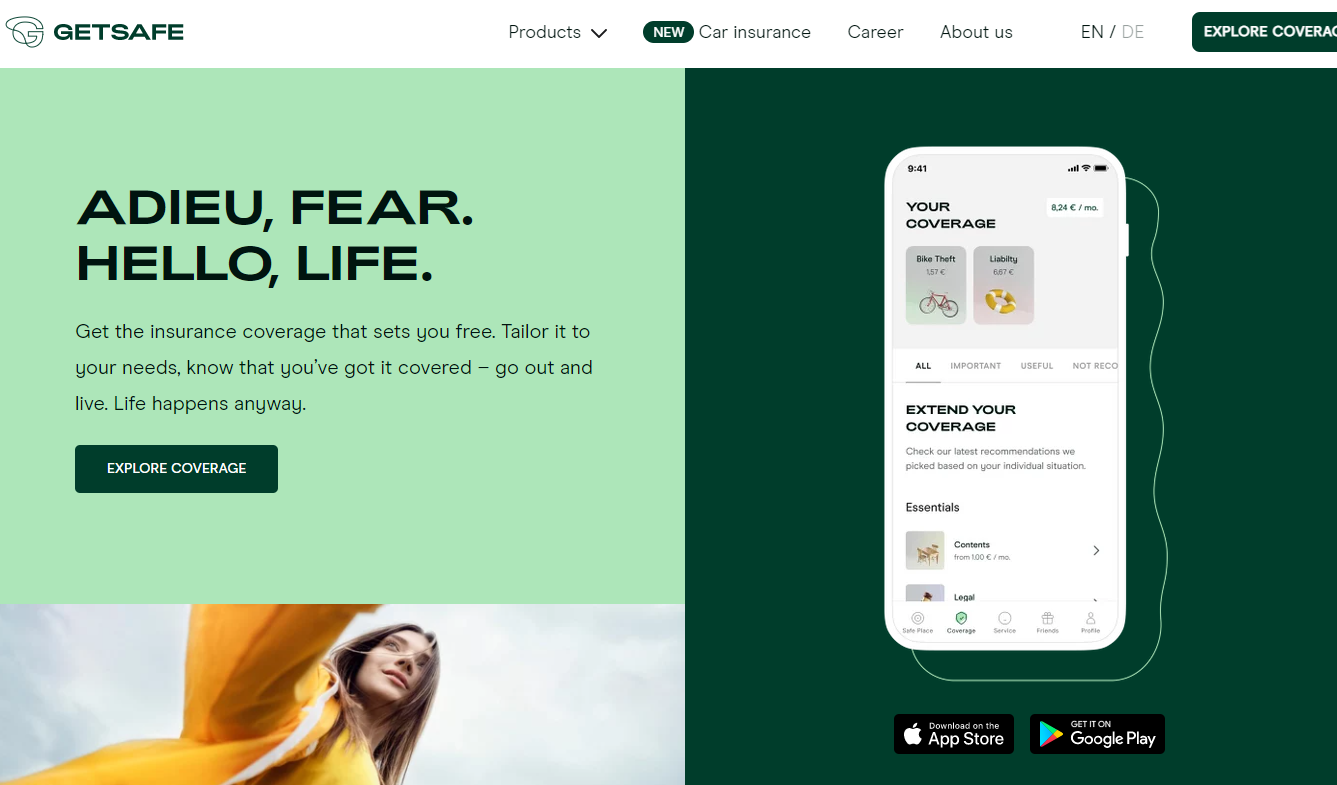Click the Explore Coverage button in hero section
Image resolution: width=1337 pixels, height=785 pixels.
176,469
